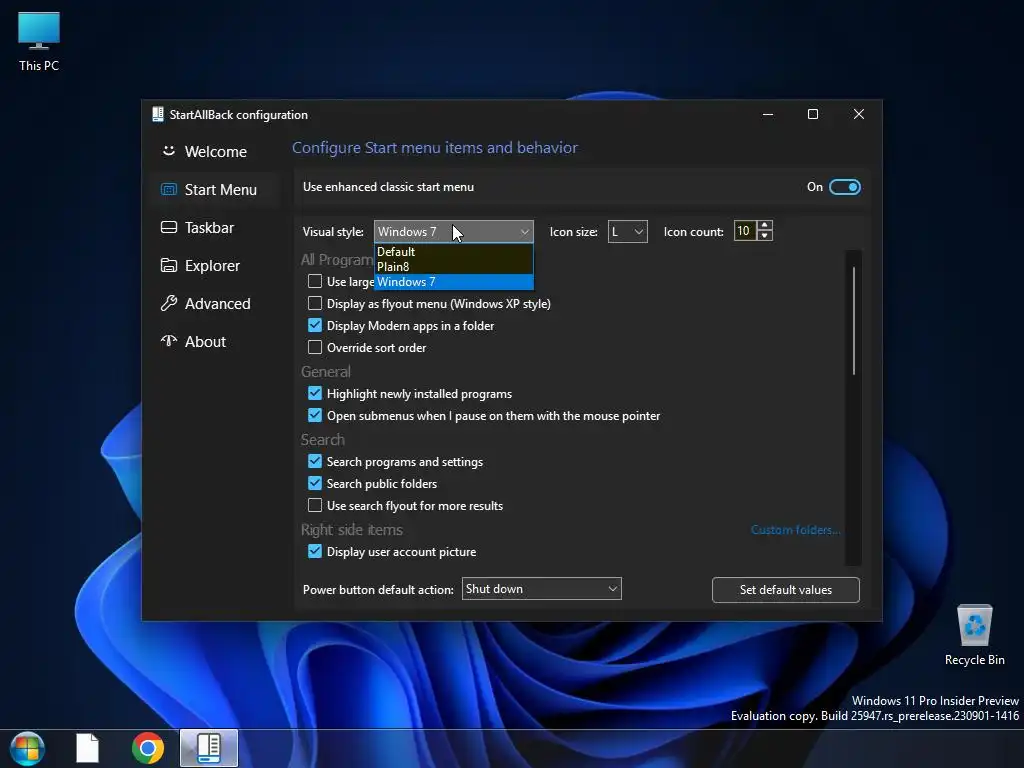Click the About sidebar icon
This screenshot has width=1024, height=768.
click(168, 341)
